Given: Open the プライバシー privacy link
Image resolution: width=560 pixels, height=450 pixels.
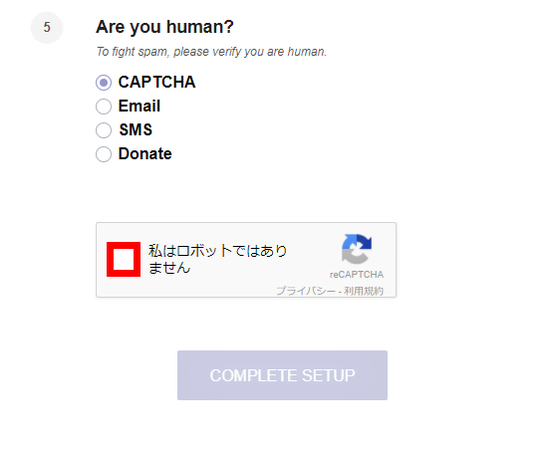Looking at the screenshot, I should [x=306, y=291].
